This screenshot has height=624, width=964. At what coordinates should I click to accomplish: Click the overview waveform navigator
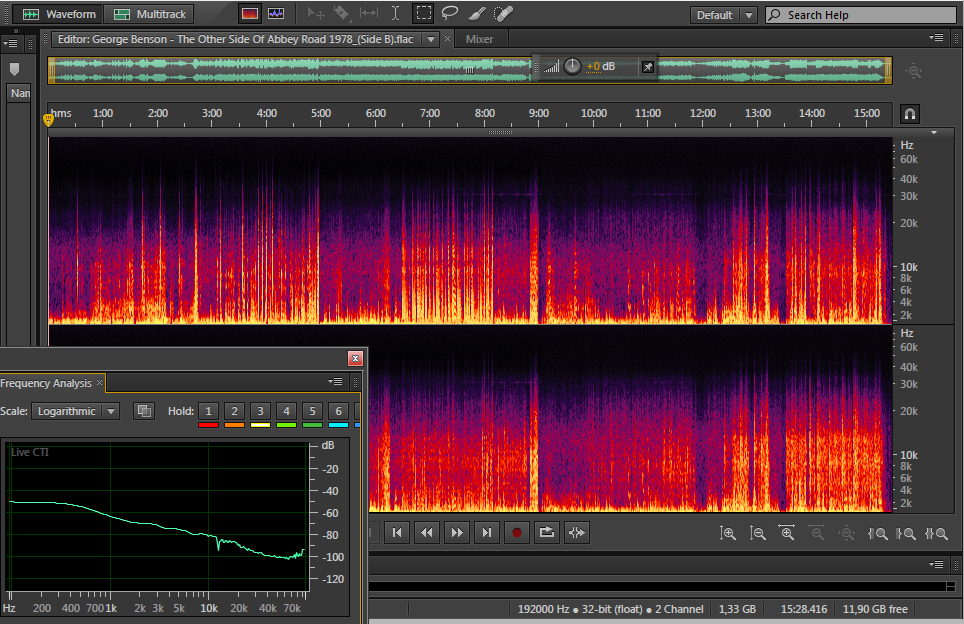tap(470, 71)
